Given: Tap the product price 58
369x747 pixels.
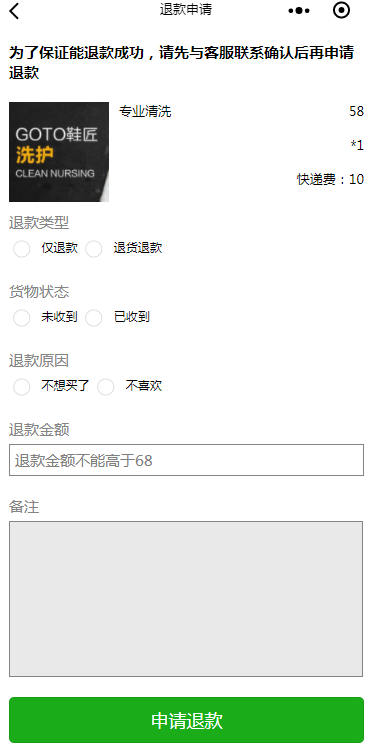Looking at the screenshot, I should [357, 111].
